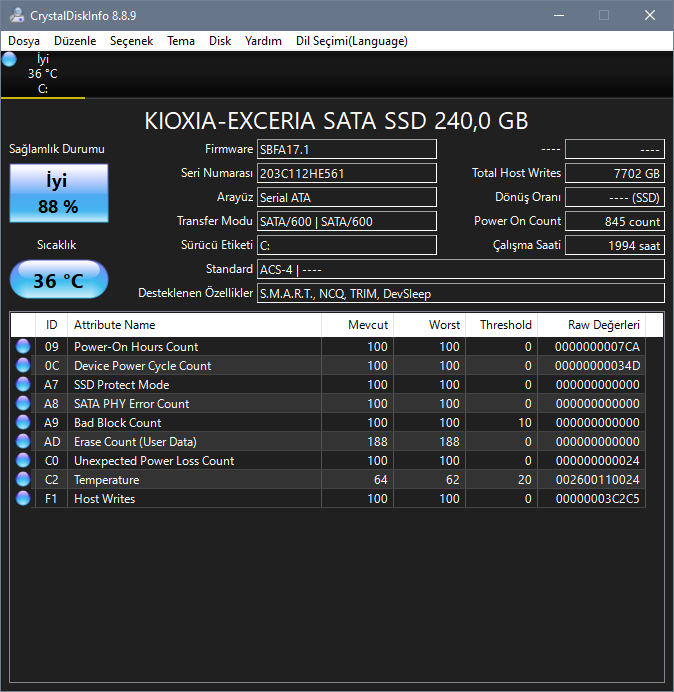Click raw value 0000000007CA

[x=597, y=347]
